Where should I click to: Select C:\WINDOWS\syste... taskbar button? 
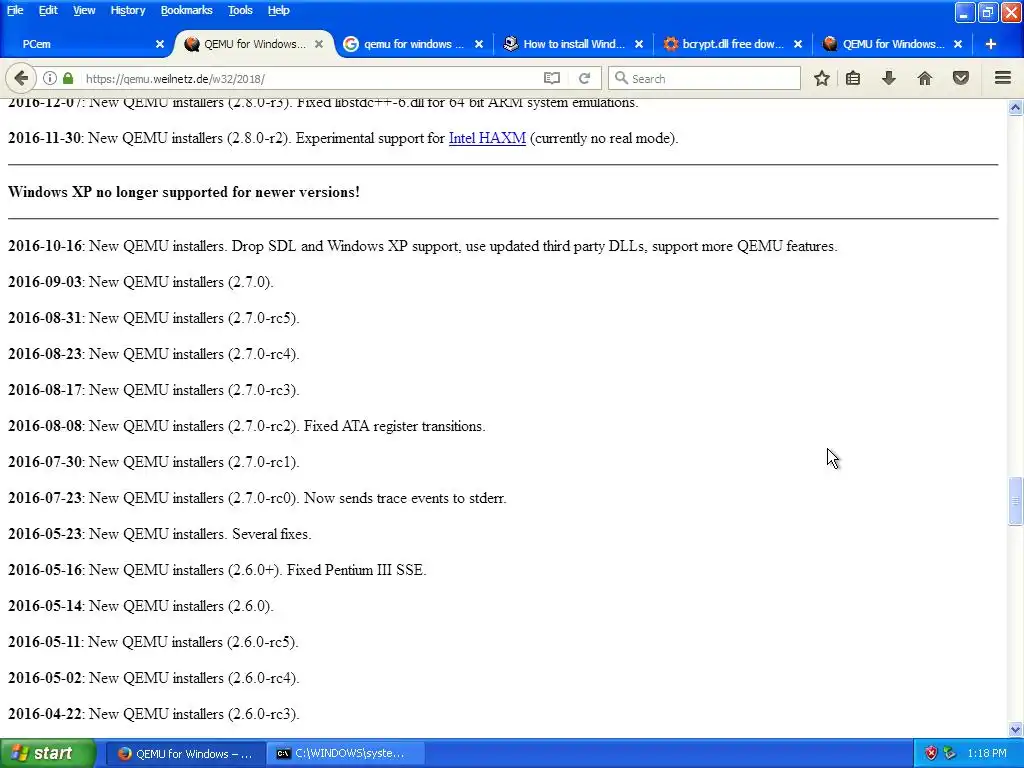346,753
